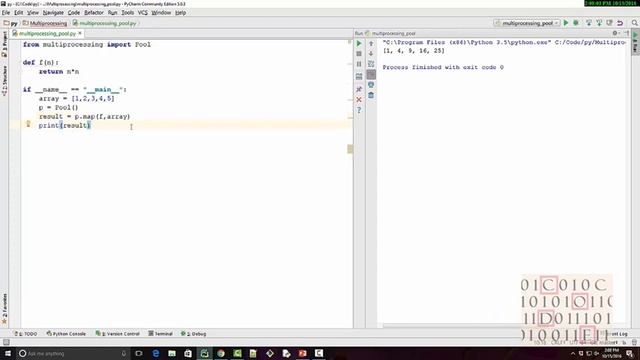Click the print output icon in Run panel
The width and height of the screenshot is (640, 360).
coord(371,85)
